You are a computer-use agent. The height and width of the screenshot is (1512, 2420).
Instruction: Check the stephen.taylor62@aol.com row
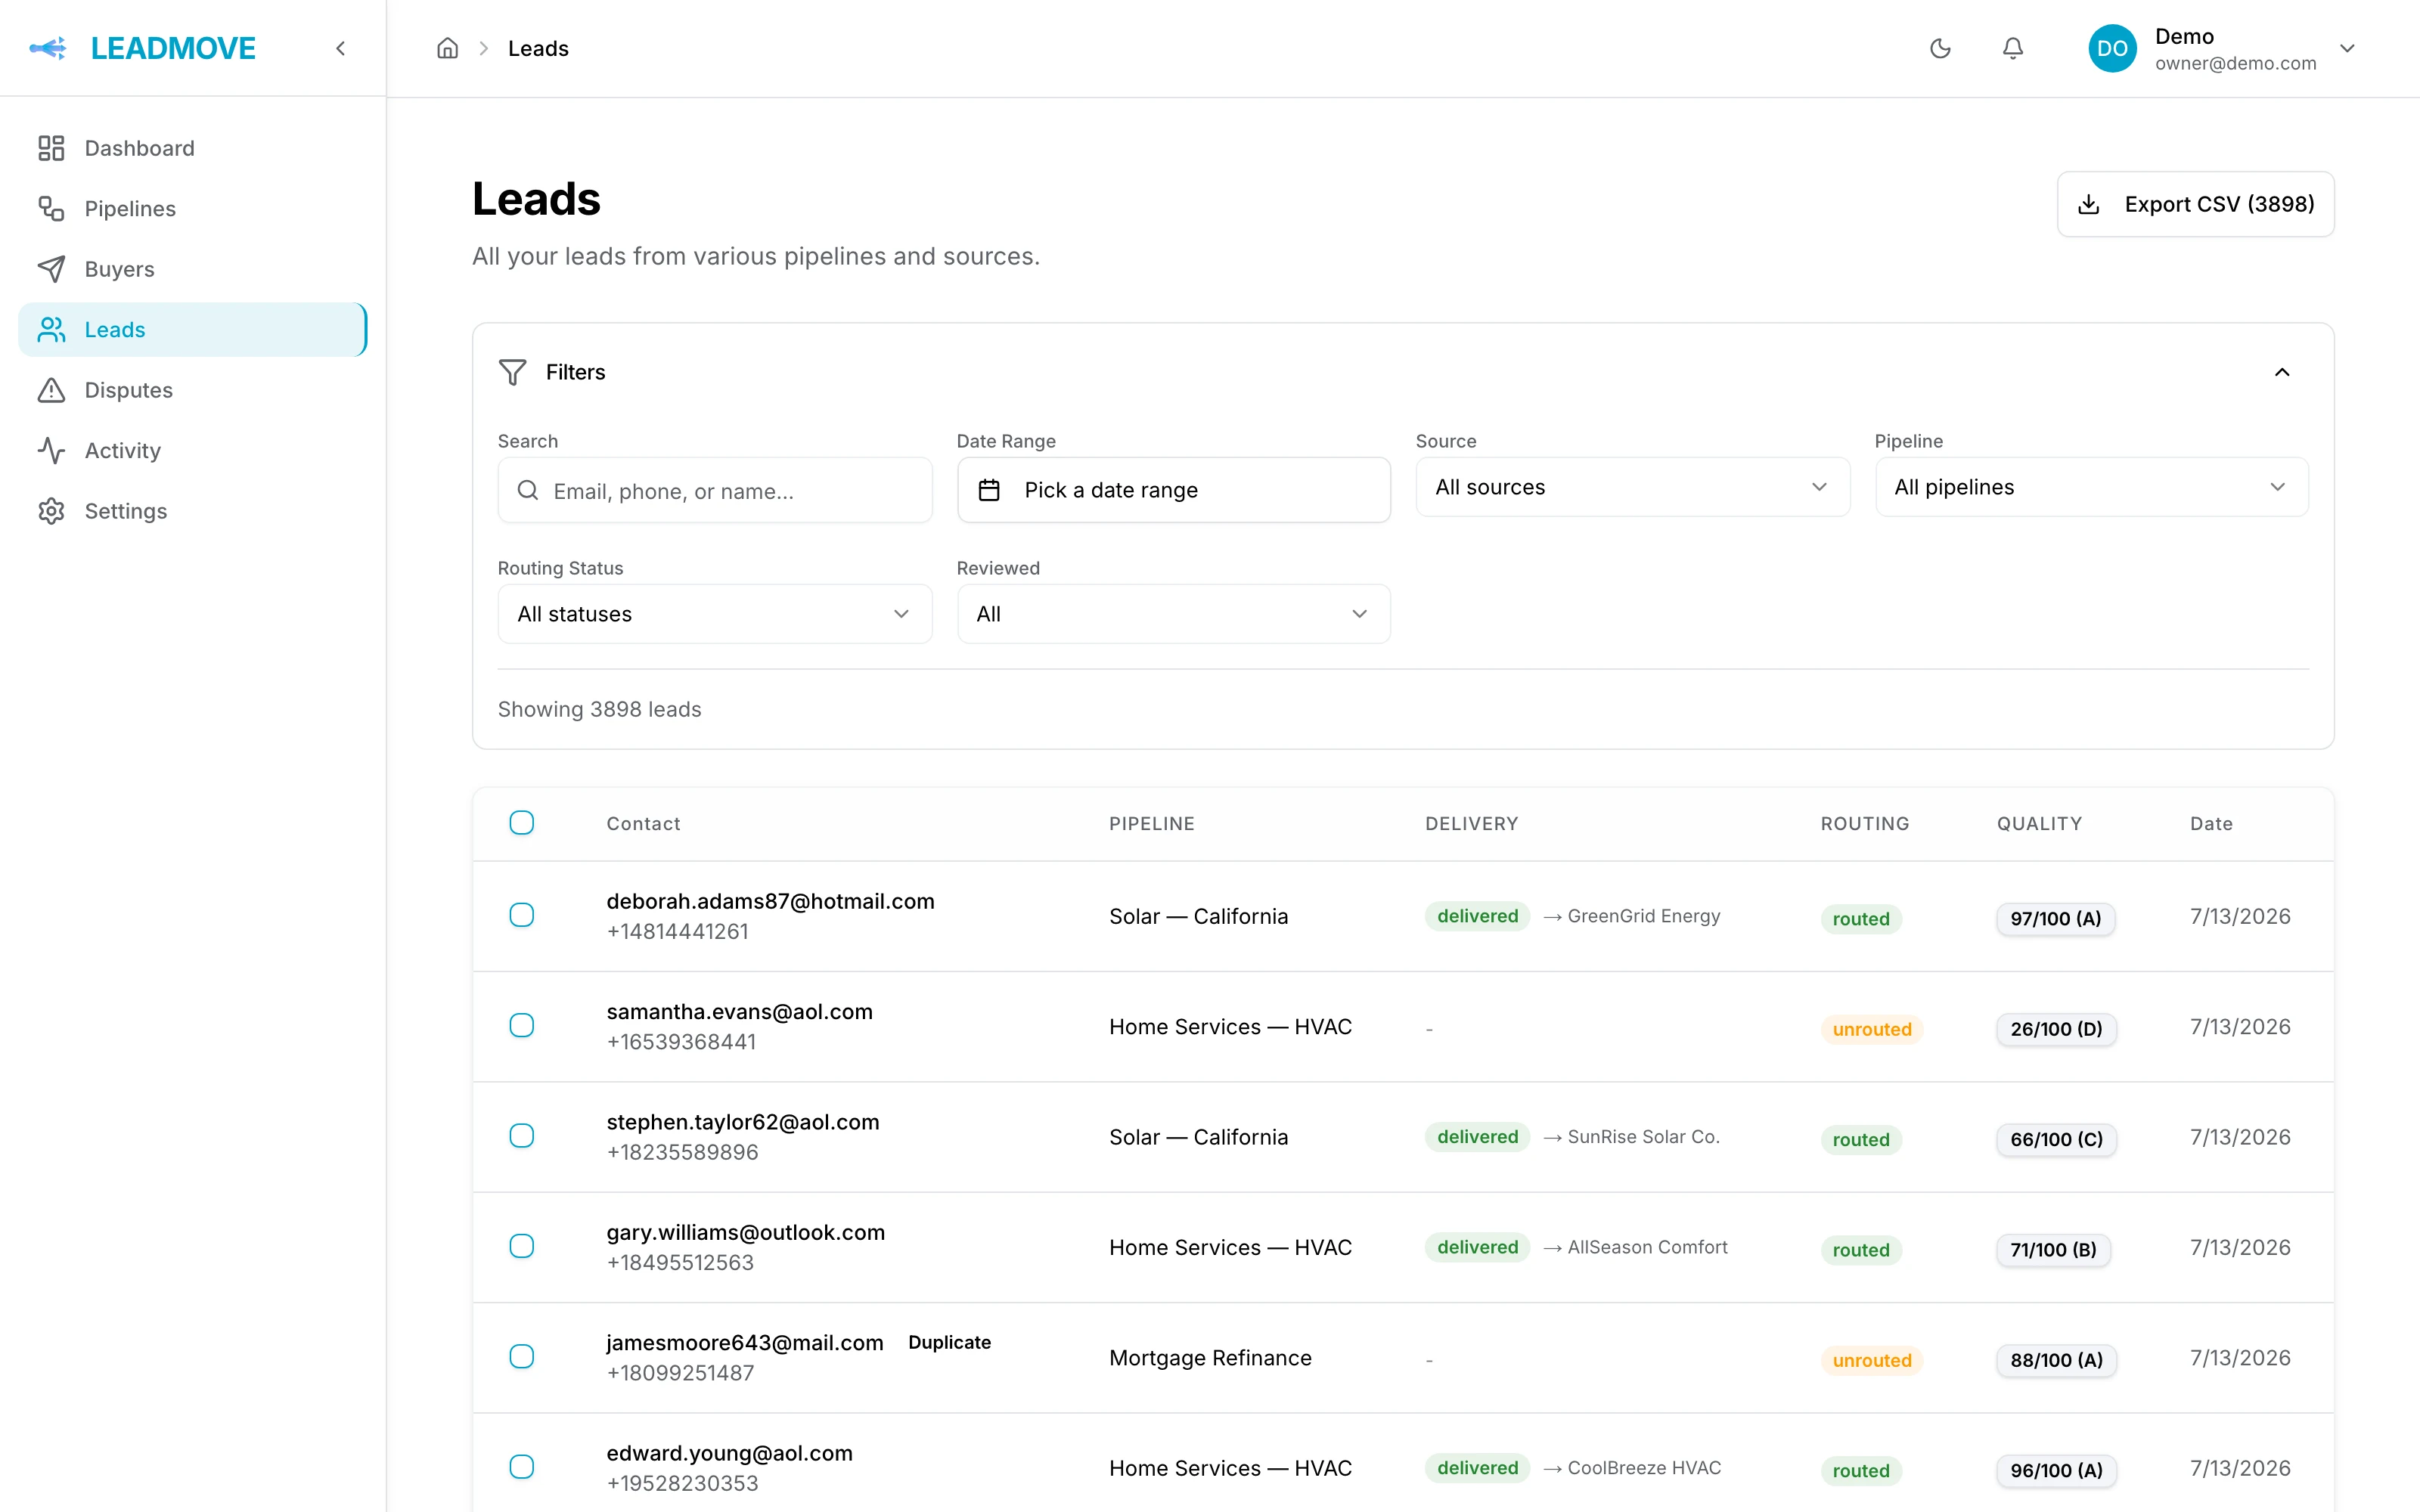(522, 1136)
